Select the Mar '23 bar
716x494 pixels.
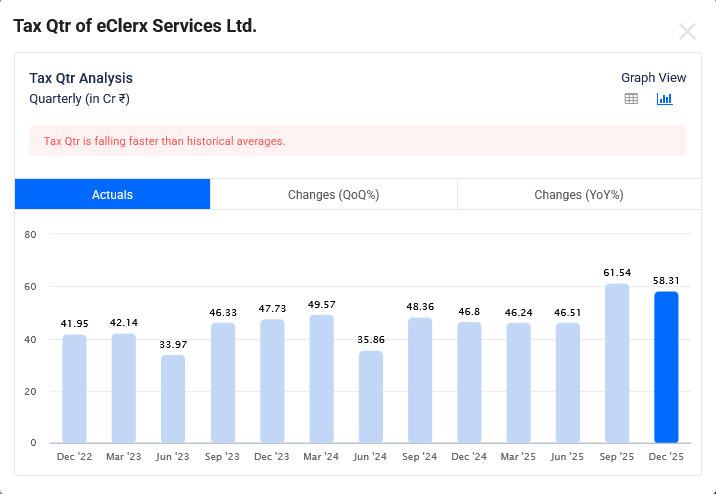[123, 388]
